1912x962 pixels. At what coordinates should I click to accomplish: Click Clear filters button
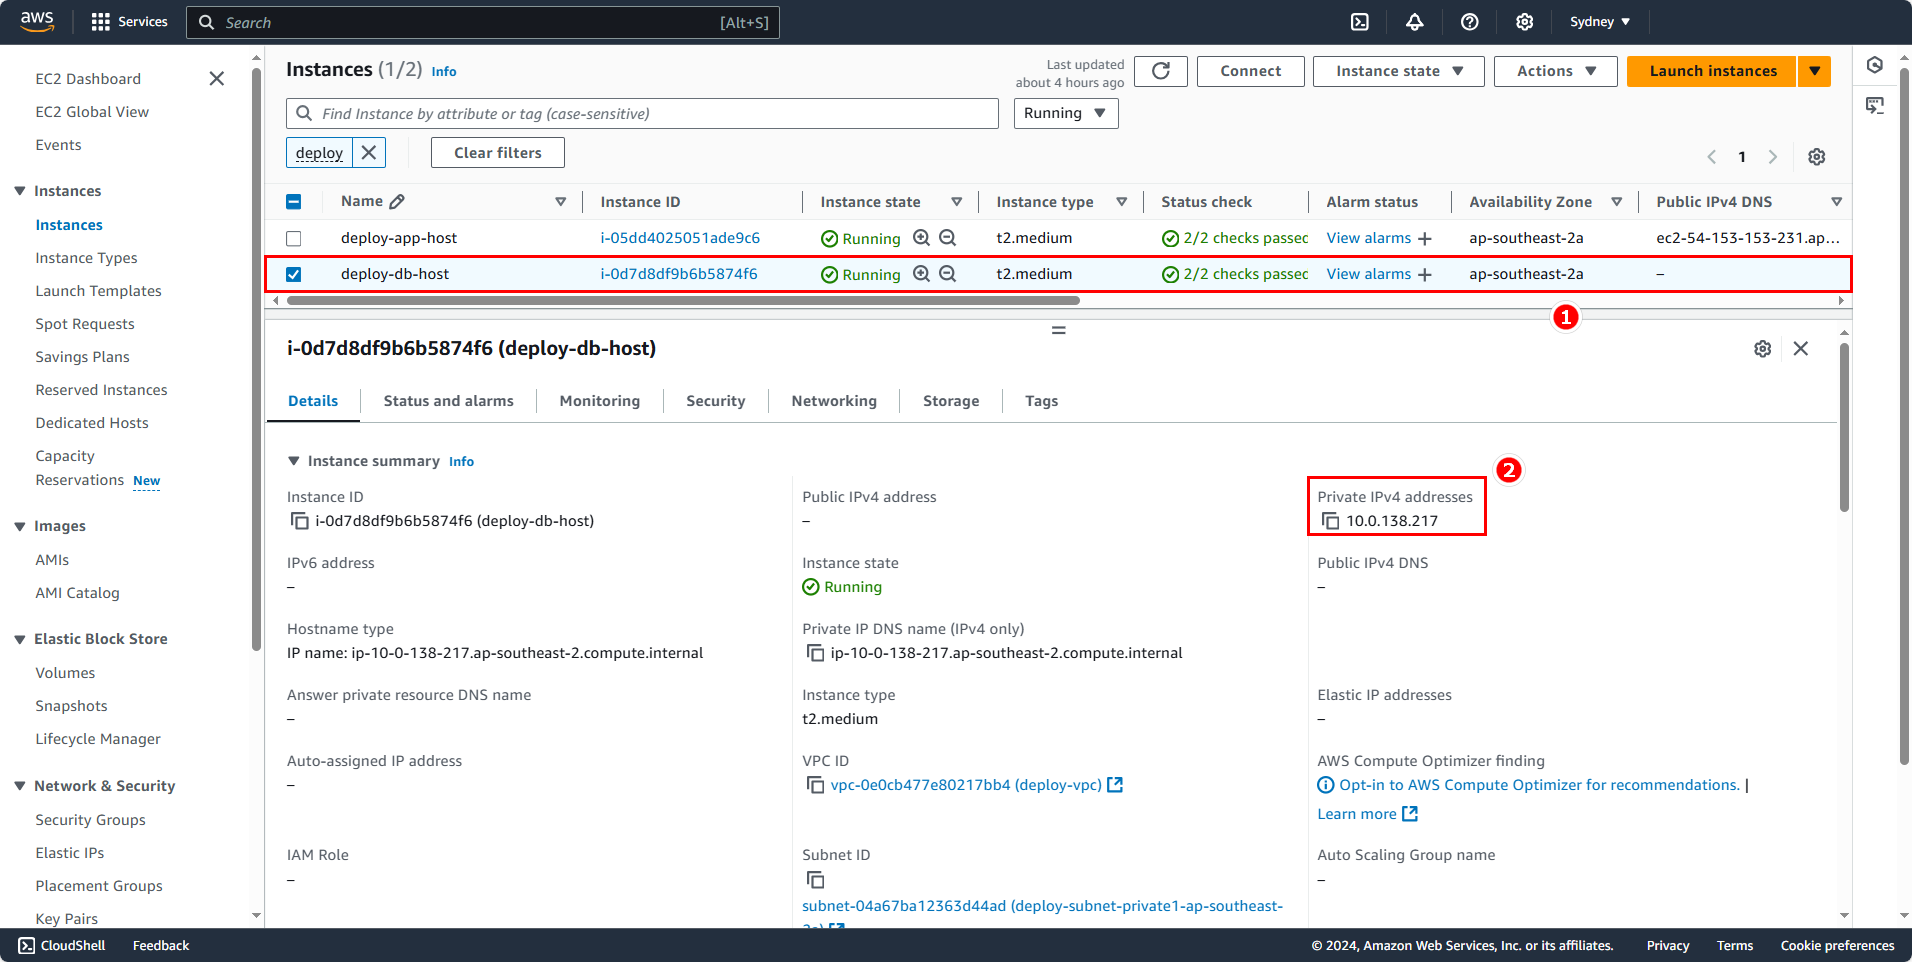coord(498,152)
